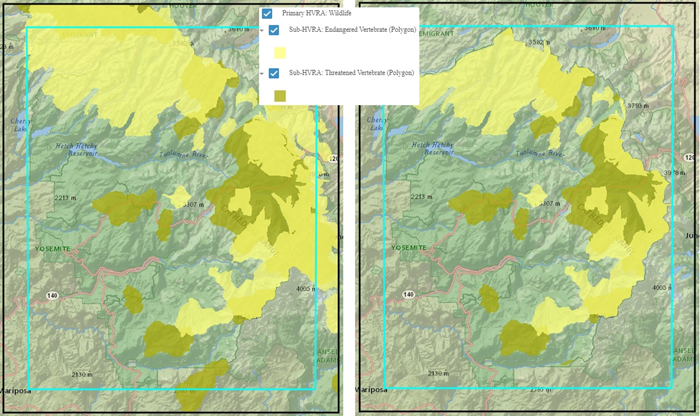Click Hetch Hetchy Reservoir label on right map
The image size is (700, 416).
click(436, 149)
